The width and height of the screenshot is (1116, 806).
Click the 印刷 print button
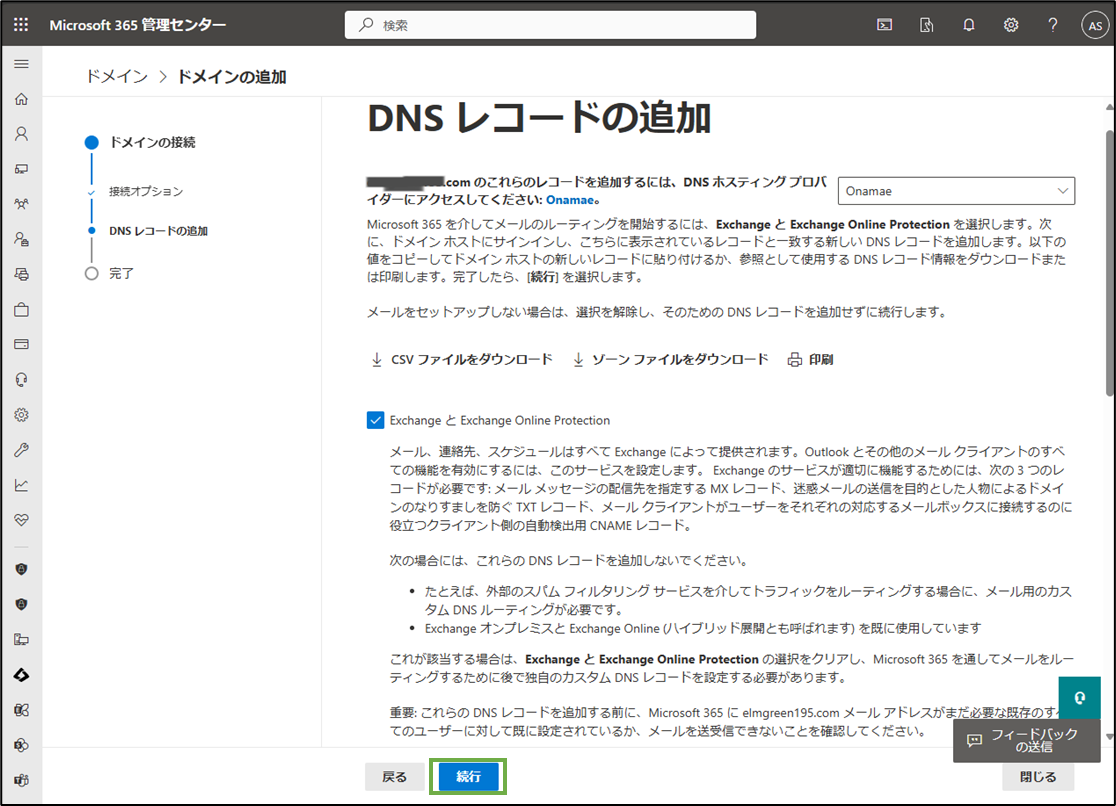tap(811, 360)
